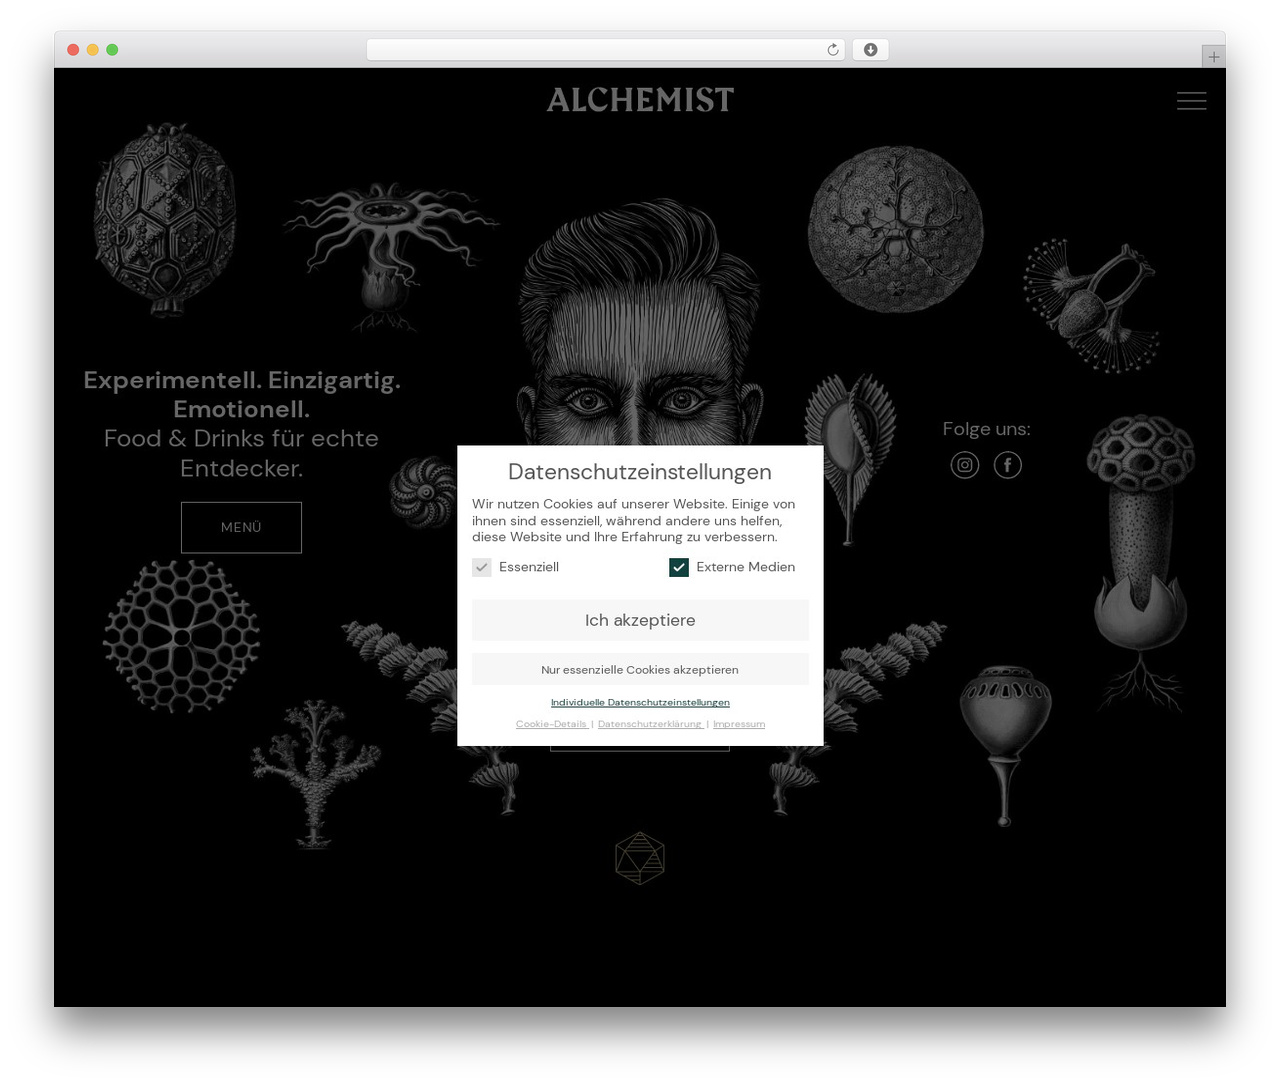Minimize the browser window
1280x1084 pixels.
(92, 50)
